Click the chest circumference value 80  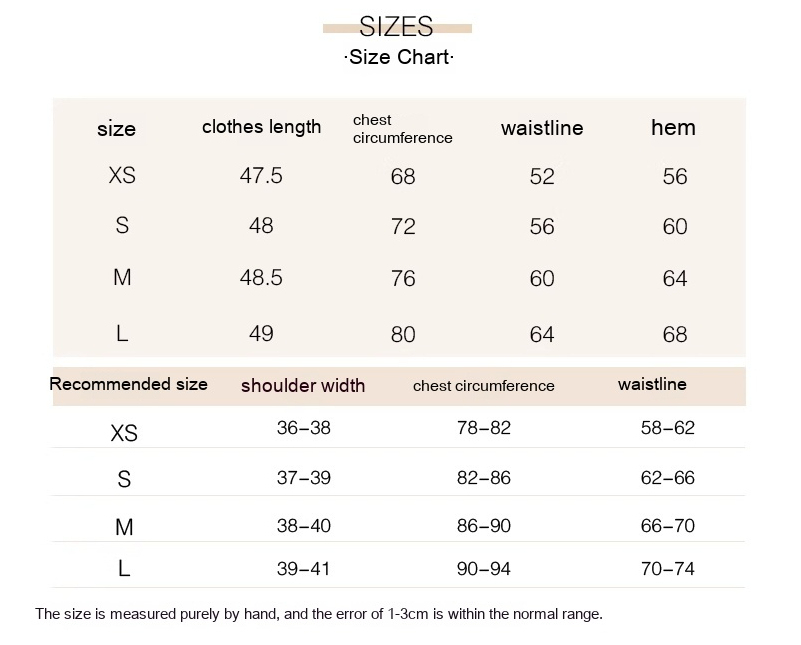coord(403,335)
